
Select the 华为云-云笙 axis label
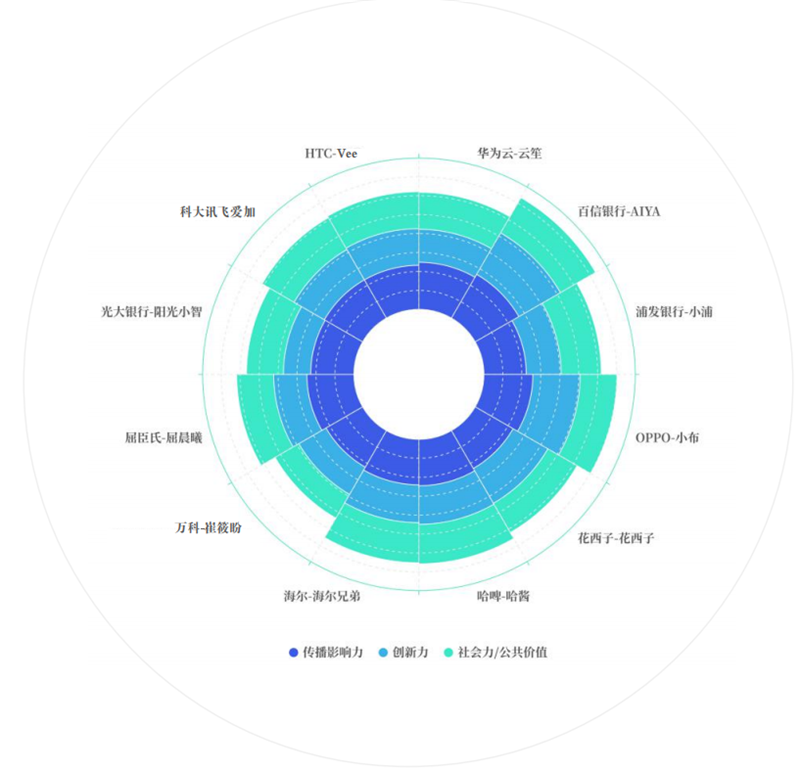click(509, 153)
